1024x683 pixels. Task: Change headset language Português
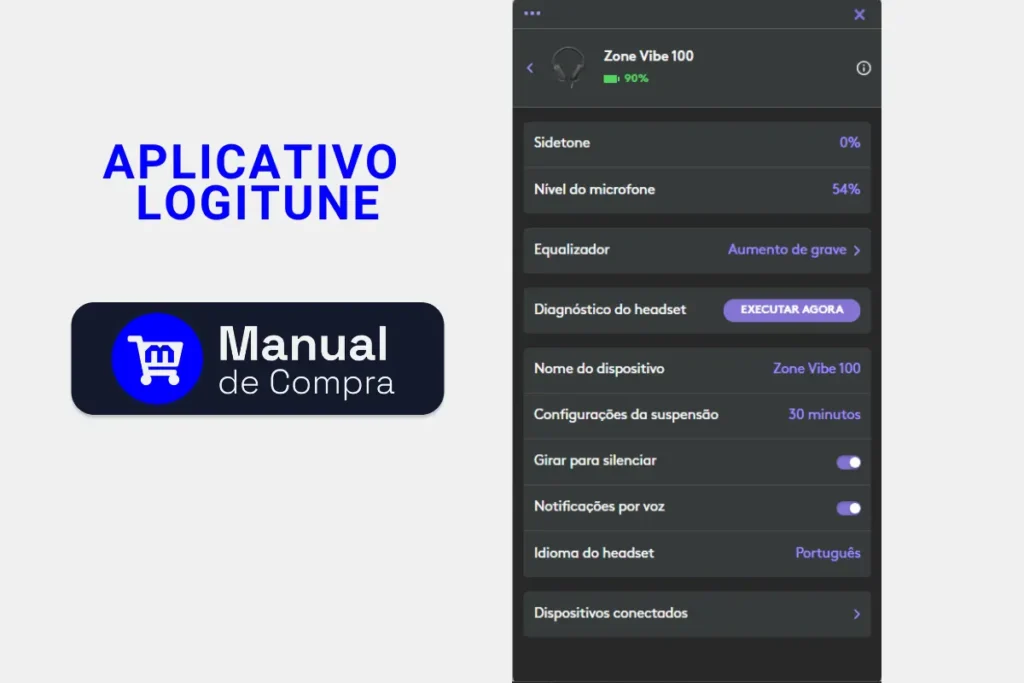pyautogui.click(x=827, y=553)
